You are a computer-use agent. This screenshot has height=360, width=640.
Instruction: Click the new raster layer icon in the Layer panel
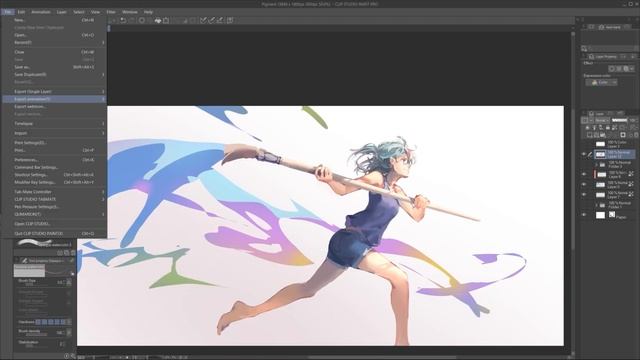589,135
